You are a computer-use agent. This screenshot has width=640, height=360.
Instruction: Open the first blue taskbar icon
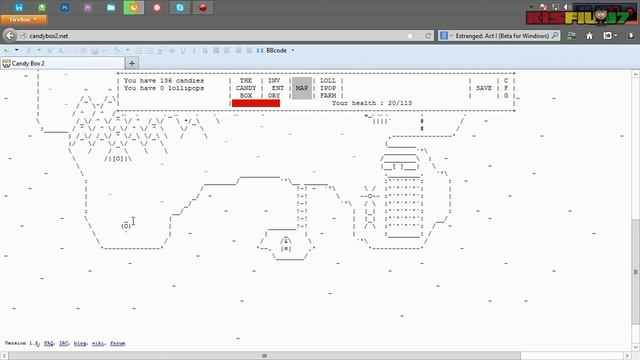coord(19,7)
